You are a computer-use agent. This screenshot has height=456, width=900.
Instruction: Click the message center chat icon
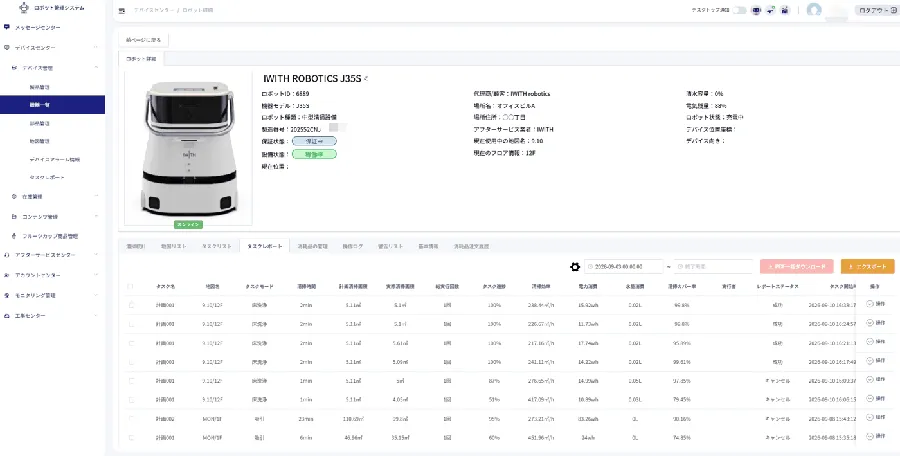click(6, 27)
